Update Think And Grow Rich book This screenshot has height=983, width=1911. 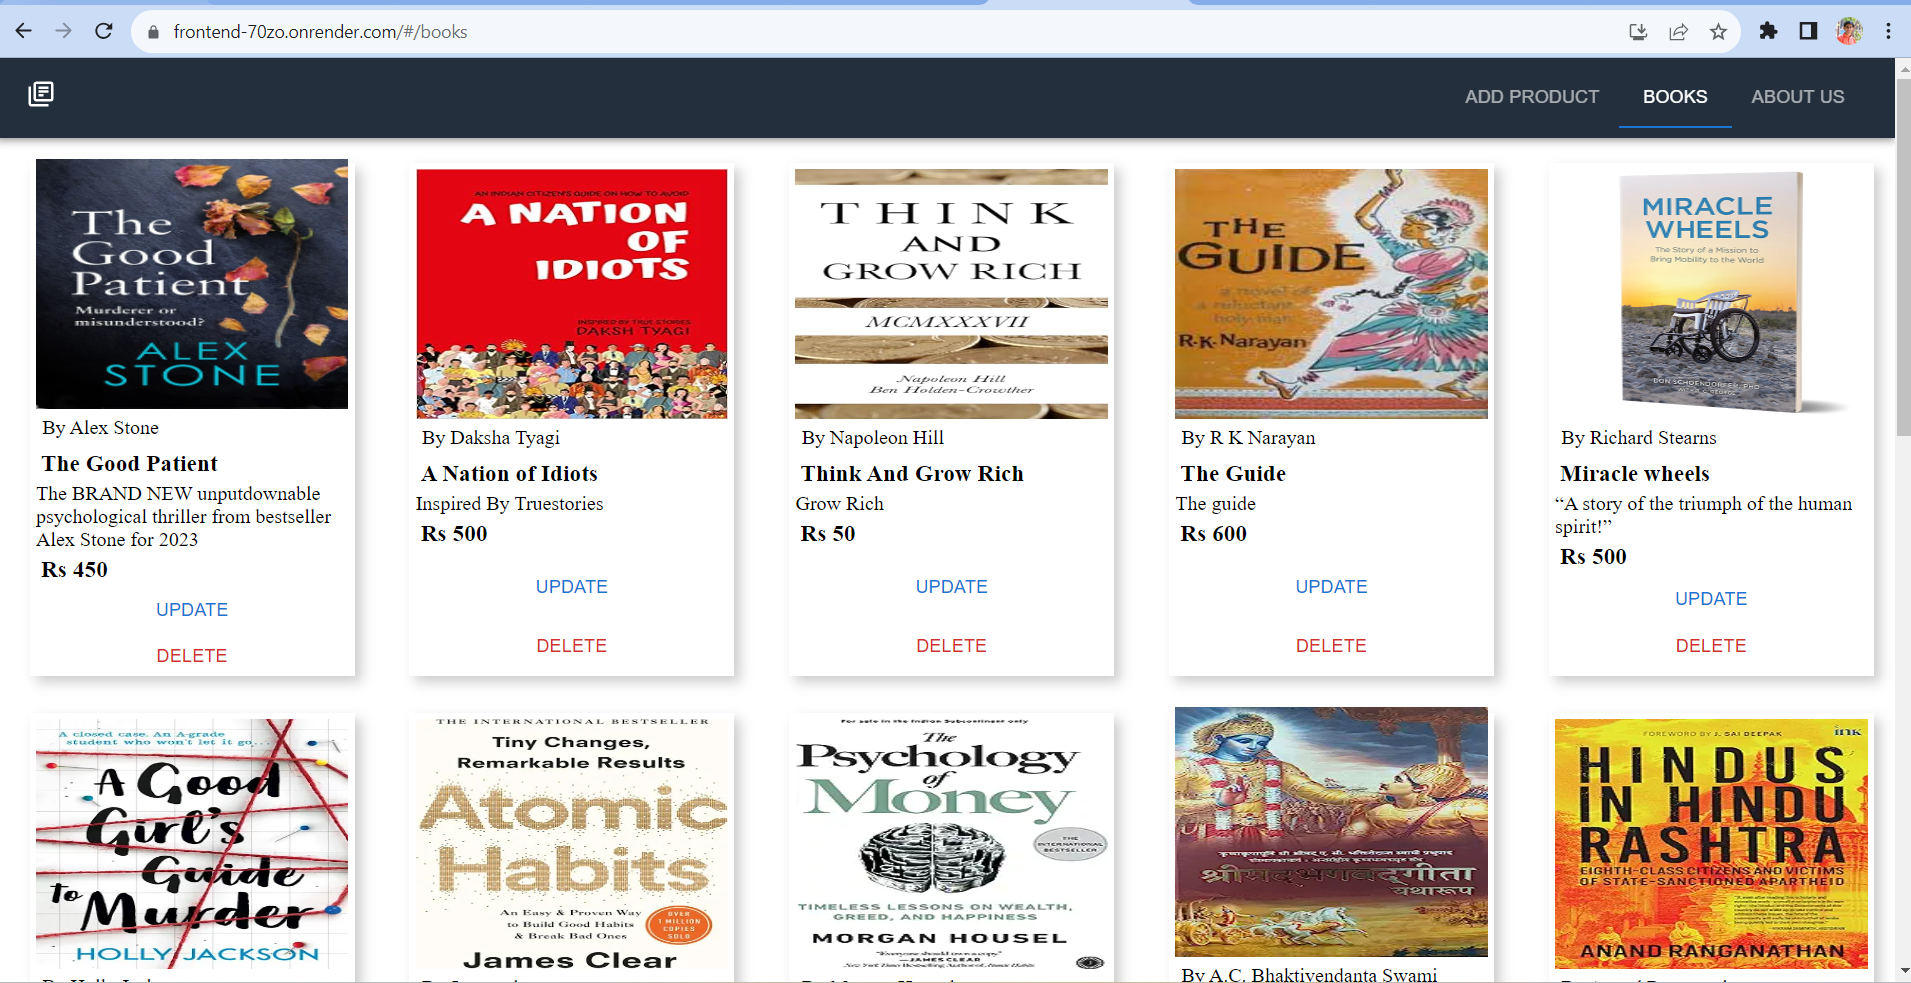point(952,587)
